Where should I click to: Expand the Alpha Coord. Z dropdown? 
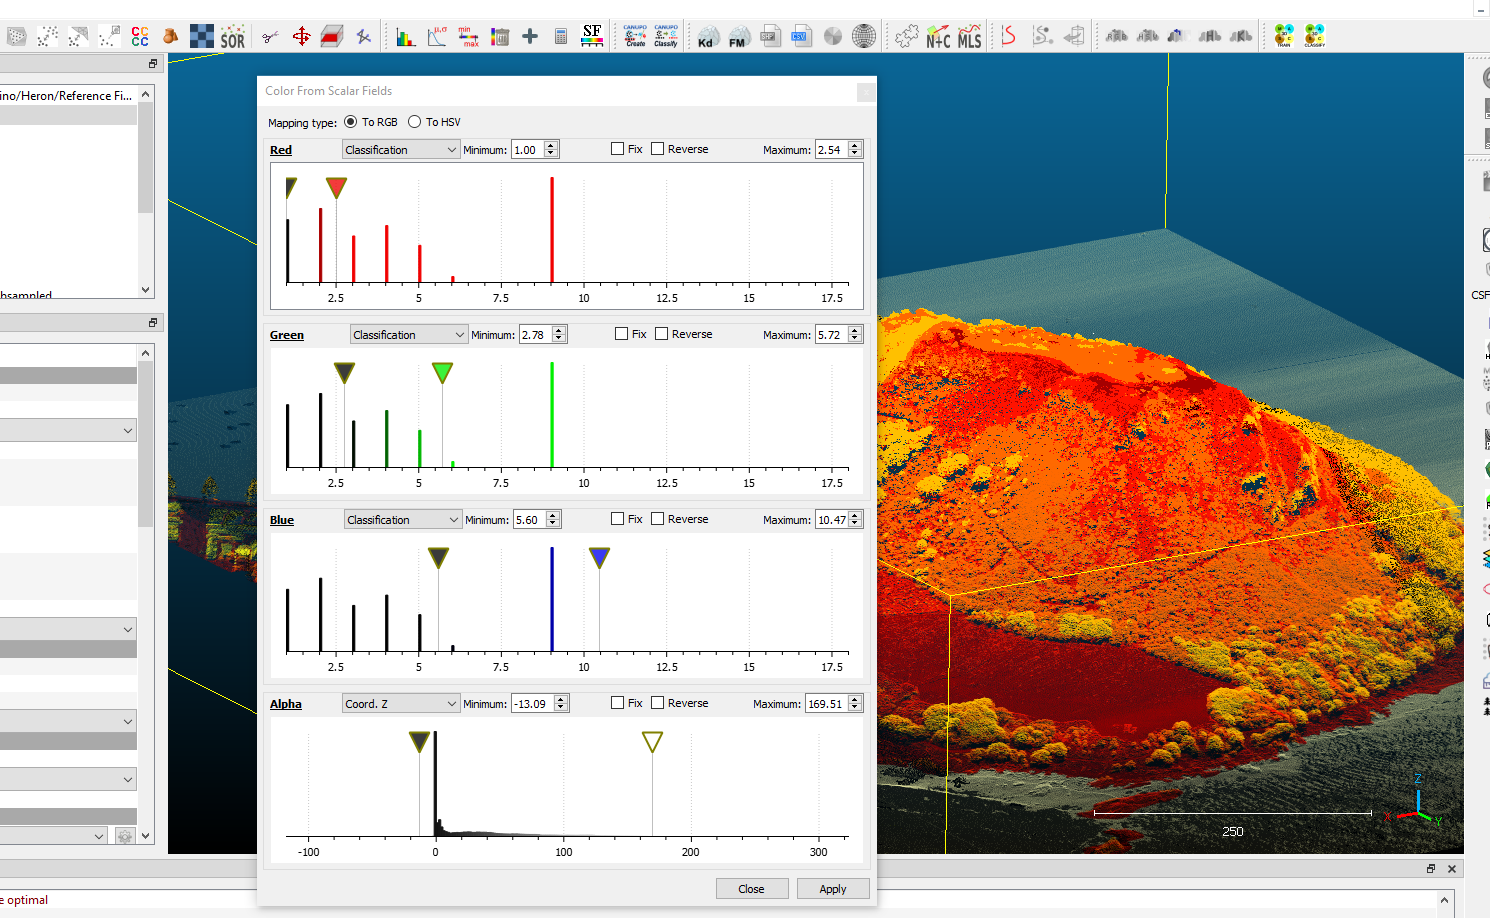(400, 704)
